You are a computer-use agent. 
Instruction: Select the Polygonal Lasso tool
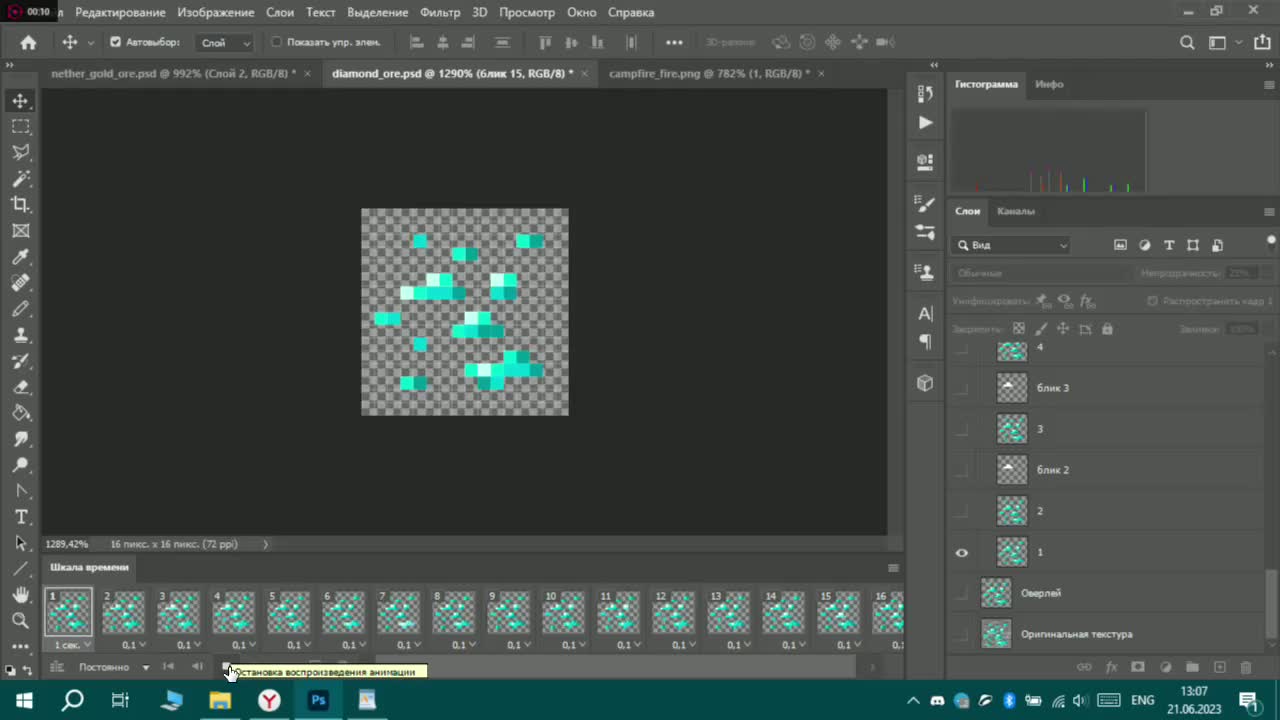(20, 153)
